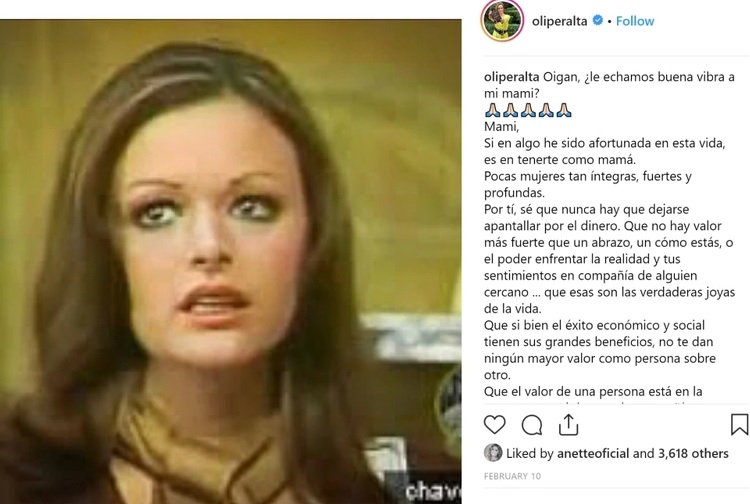Click the small liker avatar beside Liked by

(x=493, y=453)
